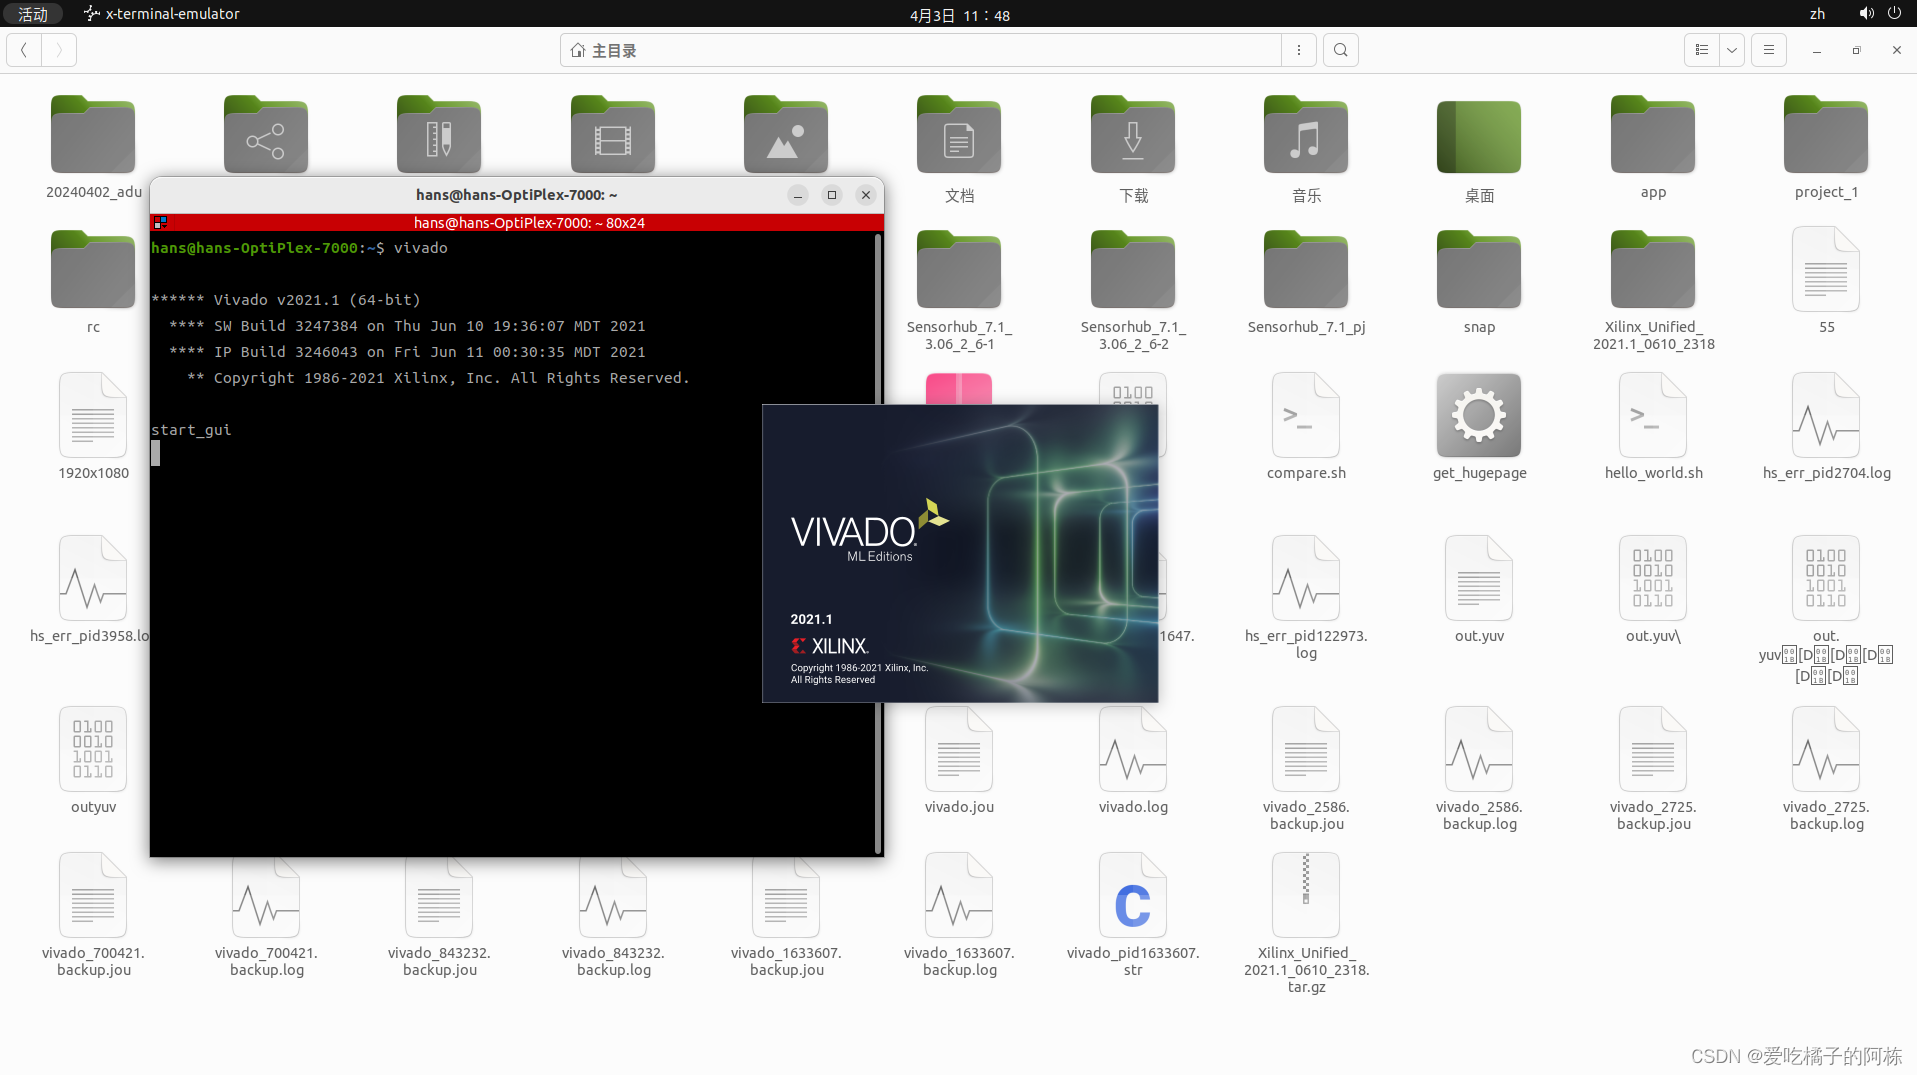The height and width of the screenshot is (1075, 1917).
Task: Select the get_hugepage executable
Action: tap(1479, 415)
